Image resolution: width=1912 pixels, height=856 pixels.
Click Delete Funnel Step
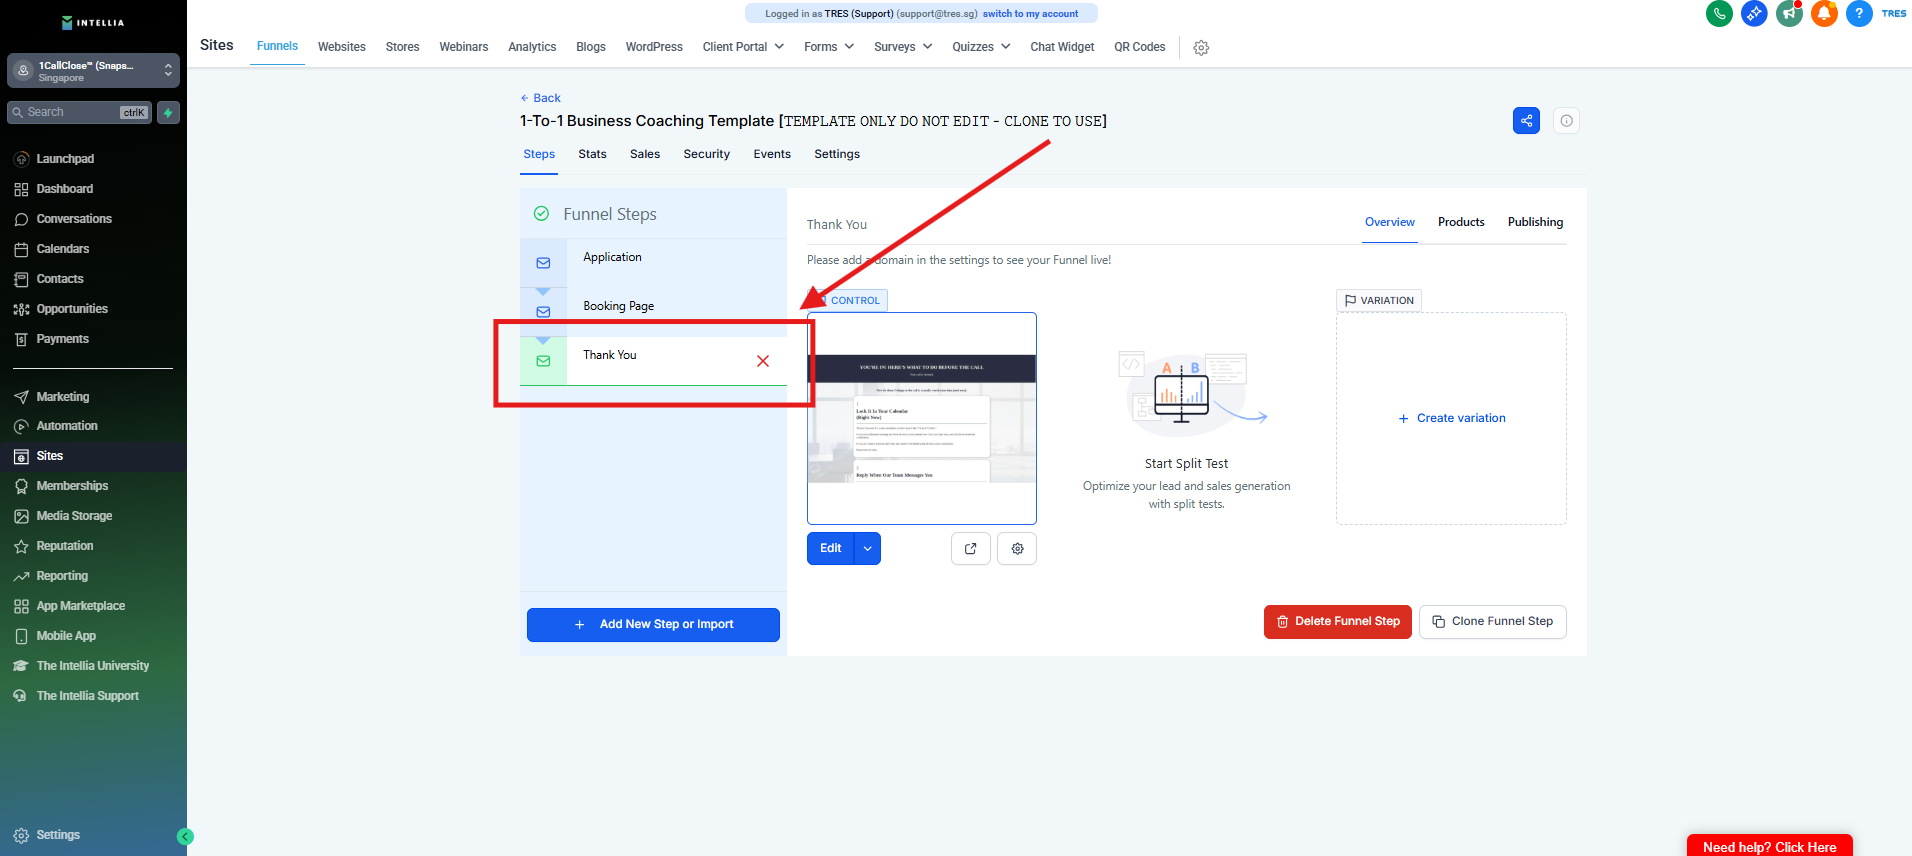point(1338,622)
